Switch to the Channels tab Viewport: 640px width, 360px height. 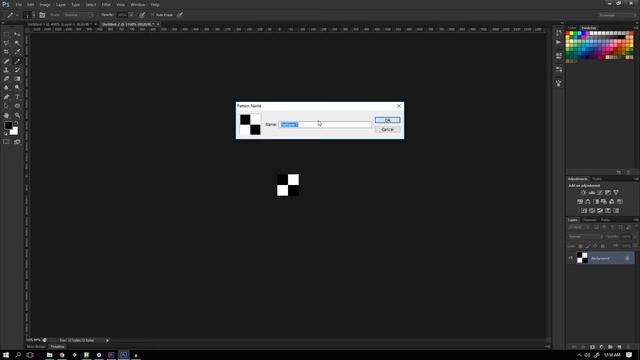(x=589, y=220)
